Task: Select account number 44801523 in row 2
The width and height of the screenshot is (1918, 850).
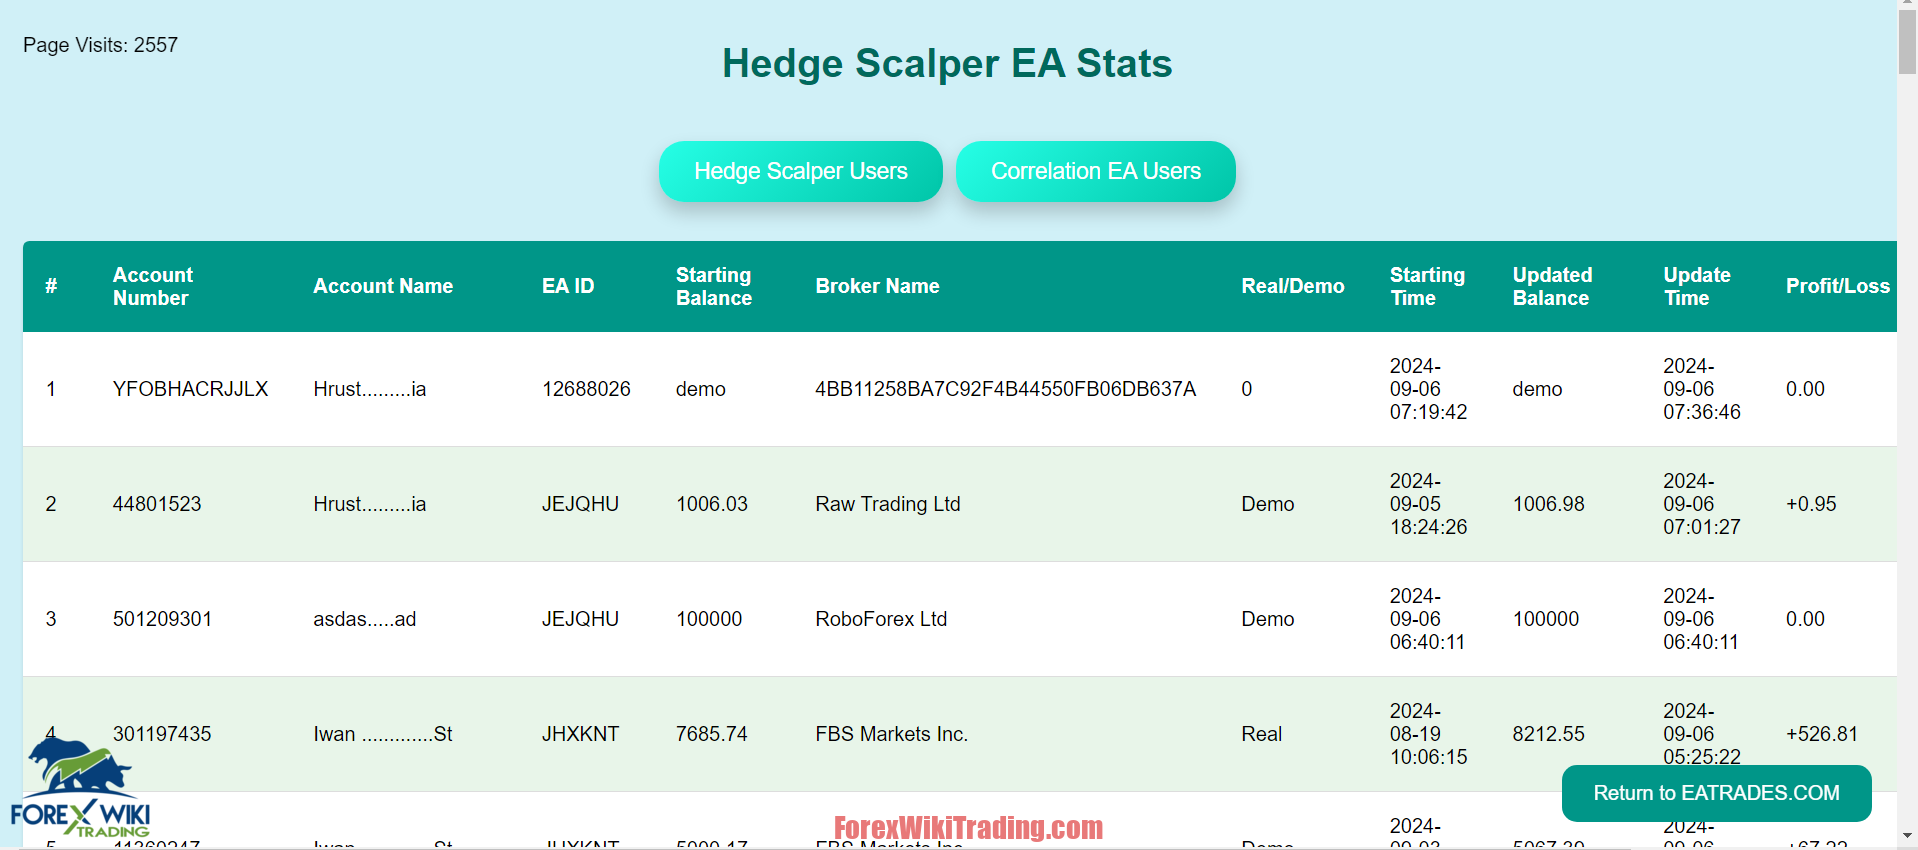Action: (x=157, y=504)
